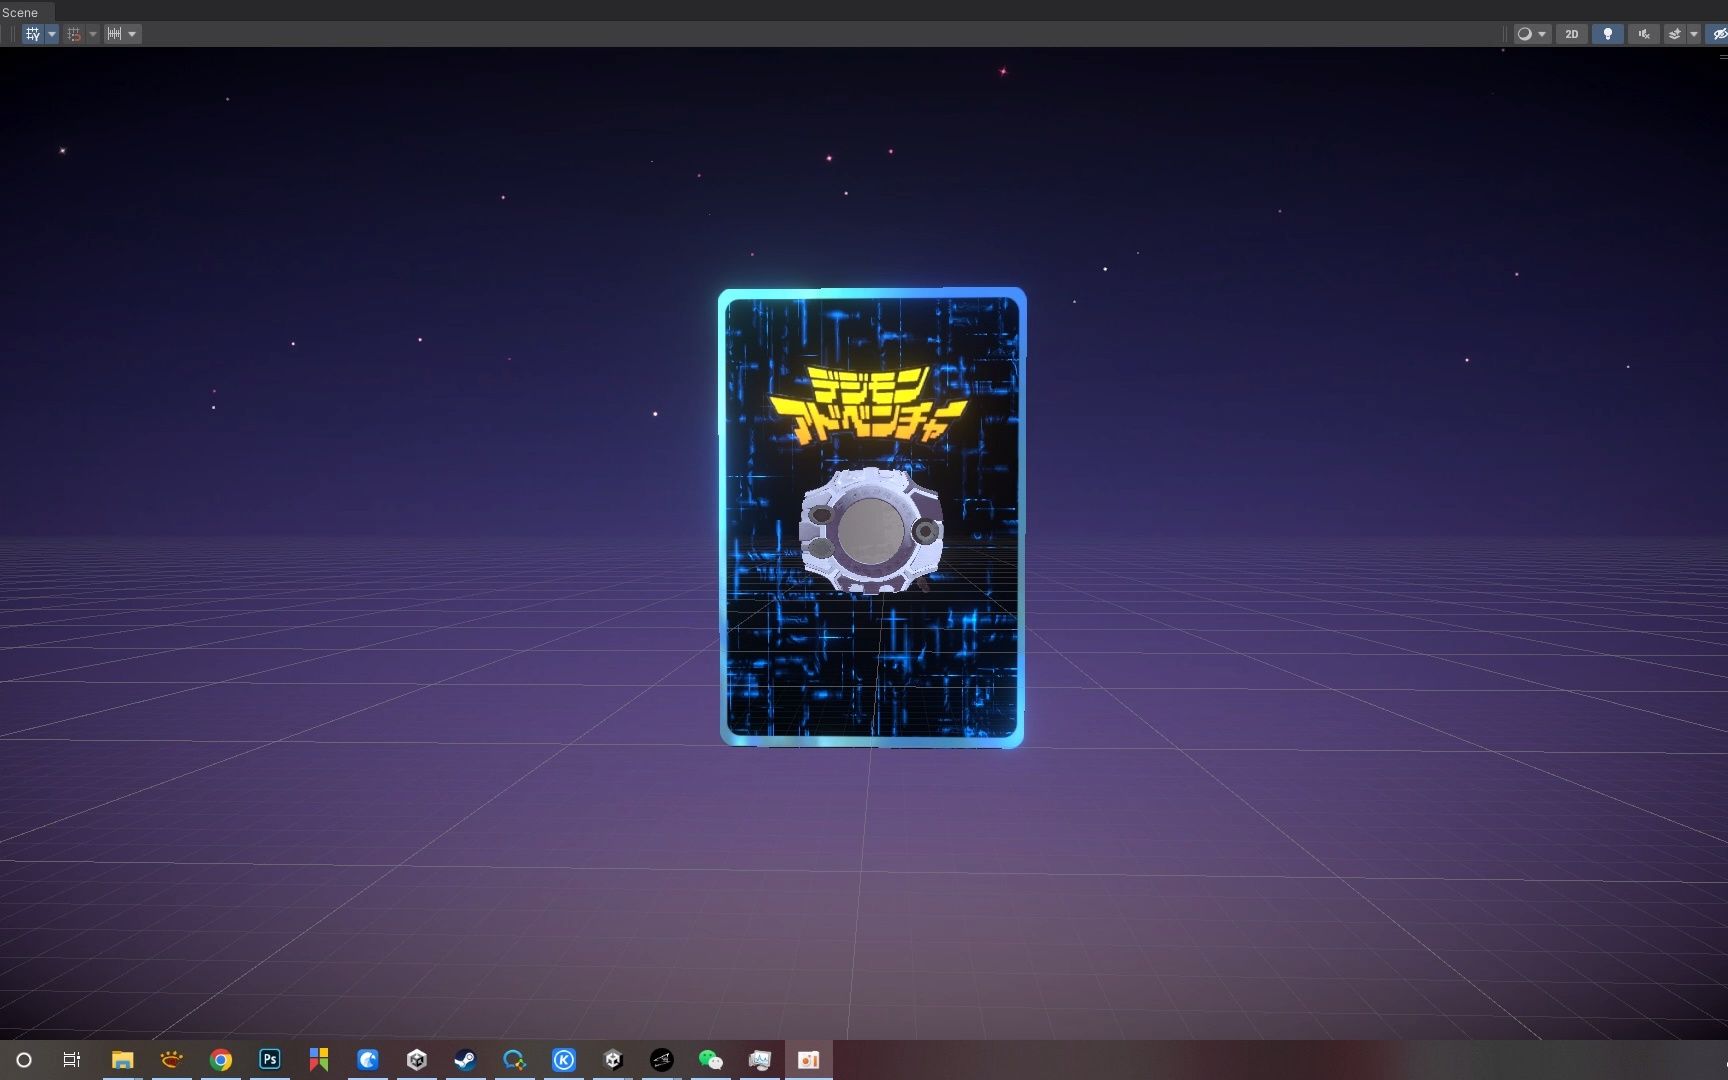1728x1080 pixels.
Task: Click the increment snapping ruler icon
Action: pos(114,34)
